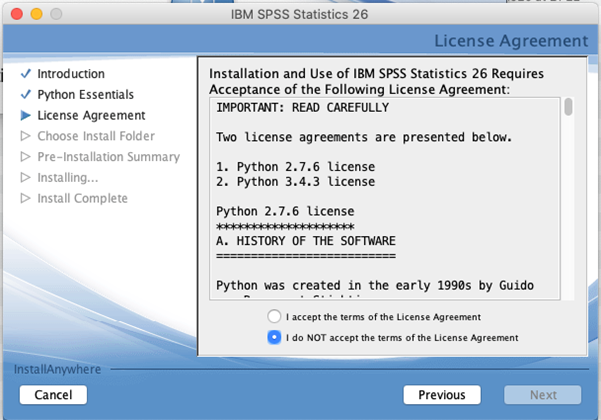Click the 'Installation and Use of IBM SPSS' heading
The image size is (601, 420).
tap(376, 81)
